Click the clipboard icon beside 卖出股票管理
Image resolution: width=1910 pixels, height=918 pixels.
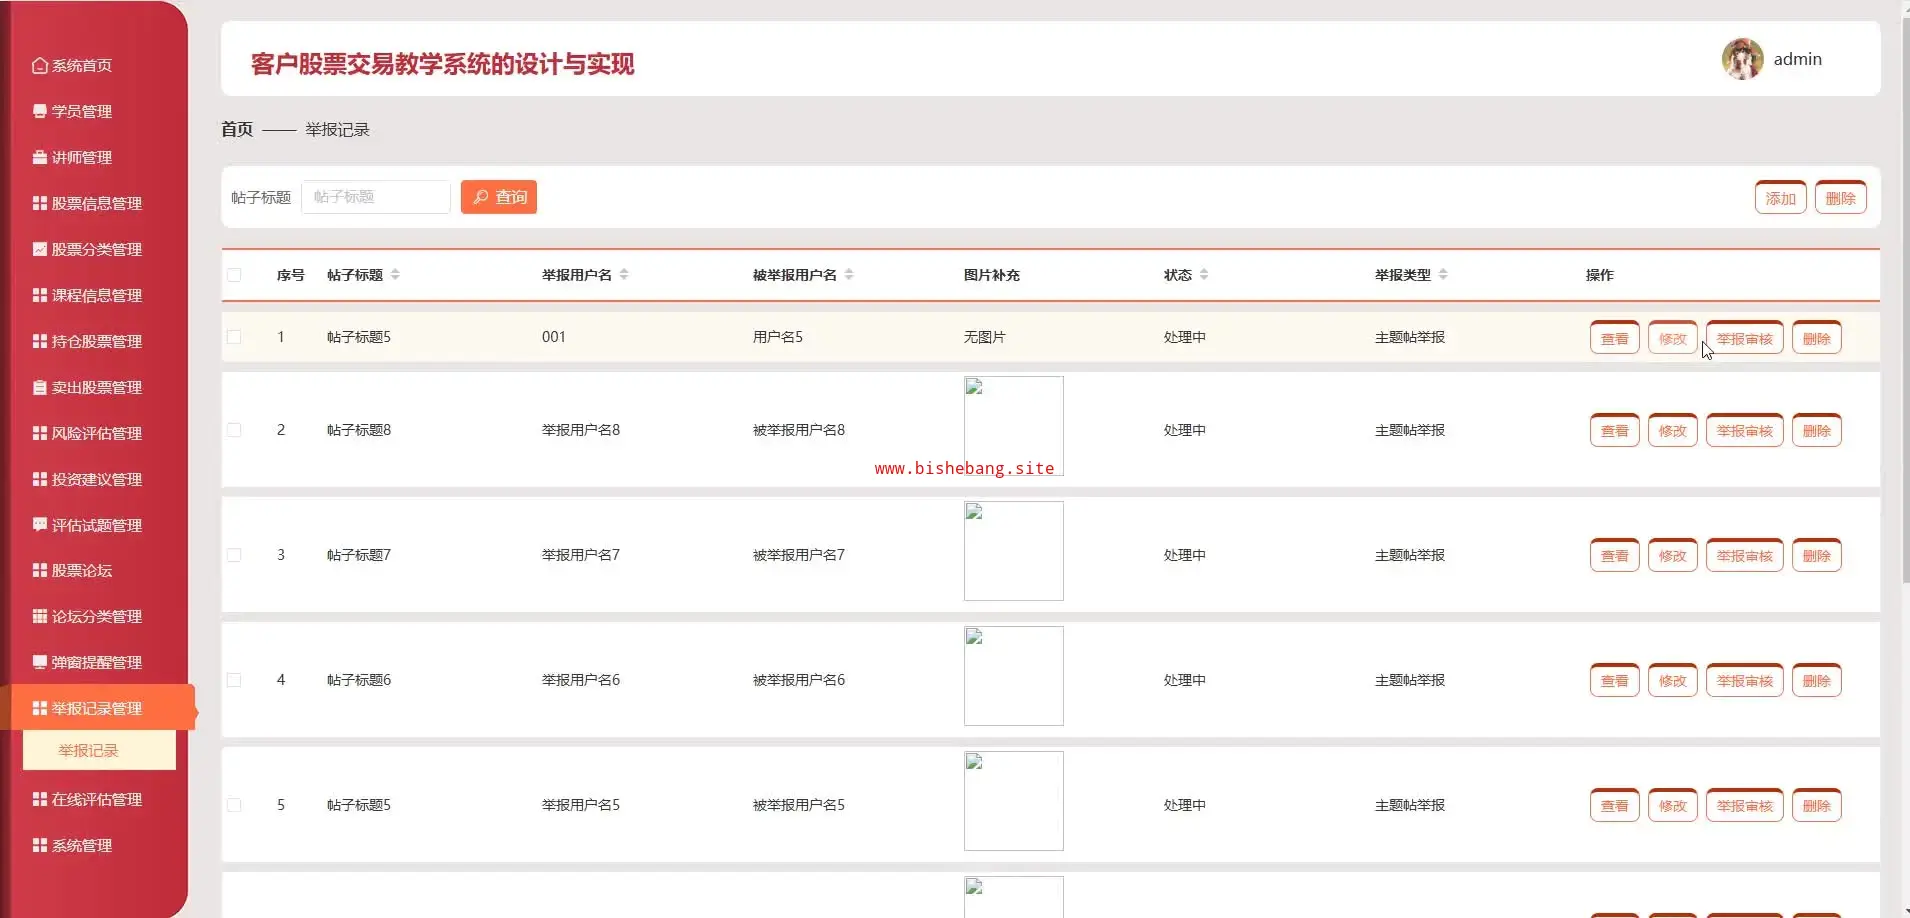pyautogui.click(x=40, y=387)
